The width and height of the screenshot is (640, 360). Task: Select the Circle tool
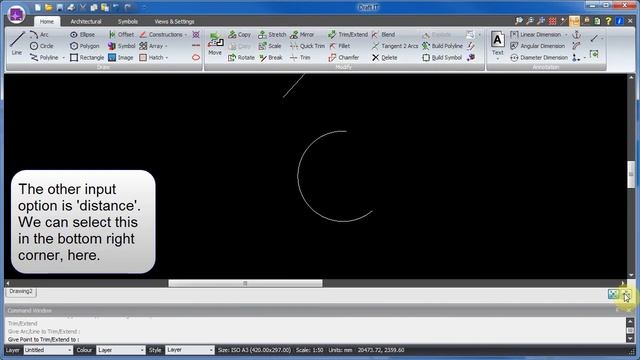pos(42,46)
